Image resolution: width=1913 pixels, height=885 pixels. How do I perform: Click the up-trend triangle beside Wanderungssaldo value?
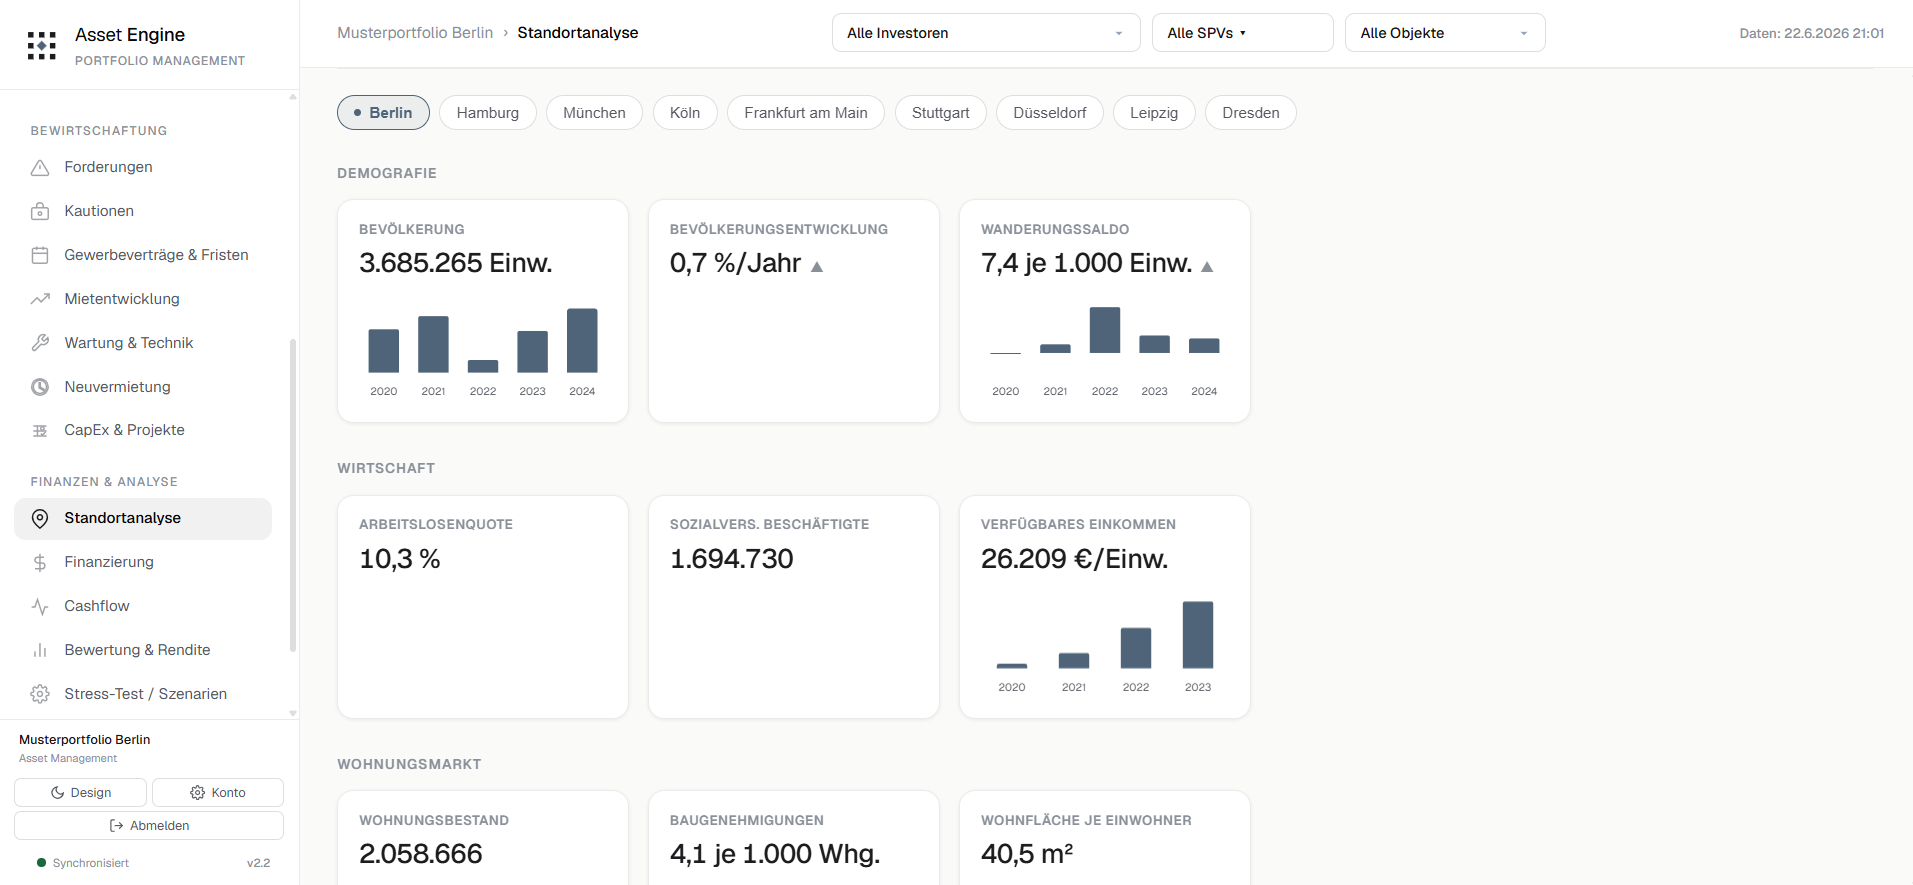1207,266
